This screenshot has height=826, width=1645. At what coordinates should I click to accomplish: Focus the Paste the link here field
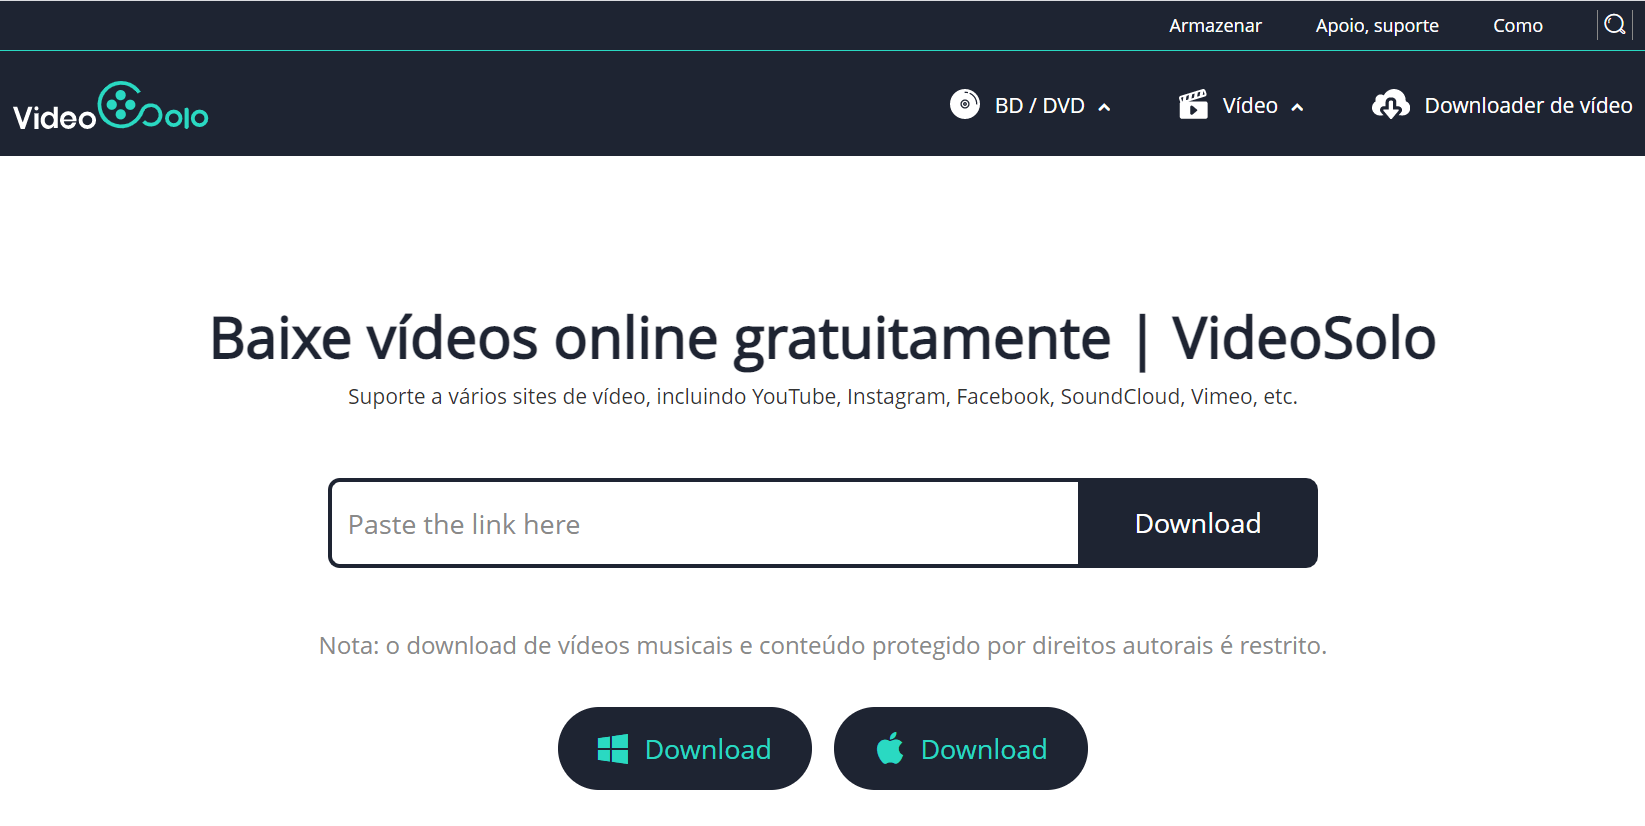click(x=705, y=523)
